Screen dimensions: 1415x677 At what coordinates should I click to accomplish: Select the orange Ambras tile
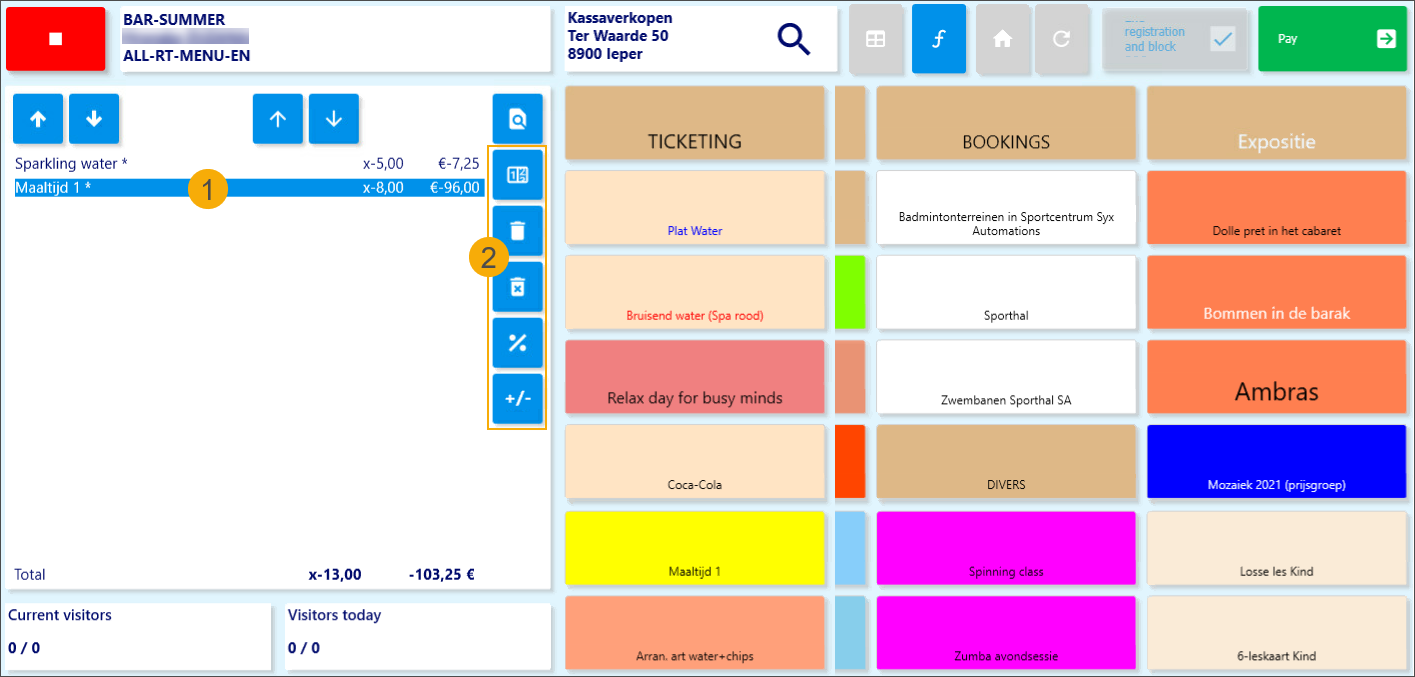[1277, 377]
